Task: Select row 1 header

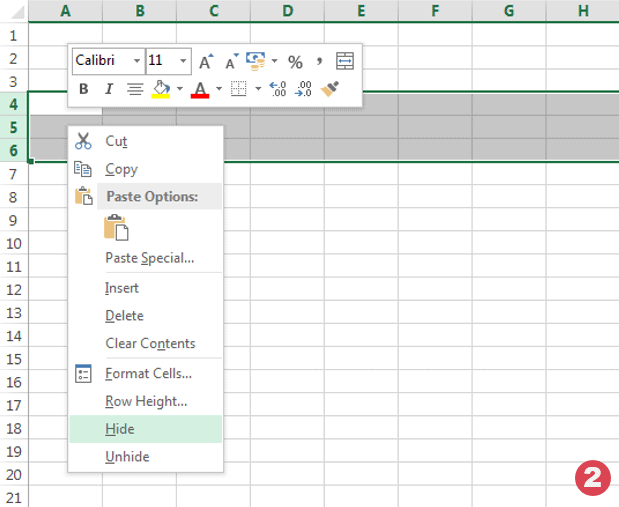Action: click(14, 36)
